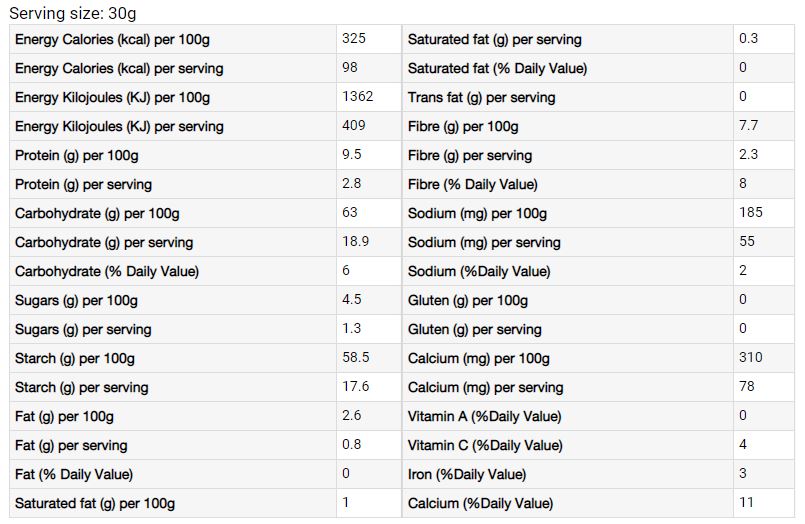Click the 1362 kilojoules value cell
The width and height of the screenshot is (805, 524).
(358, 97)
